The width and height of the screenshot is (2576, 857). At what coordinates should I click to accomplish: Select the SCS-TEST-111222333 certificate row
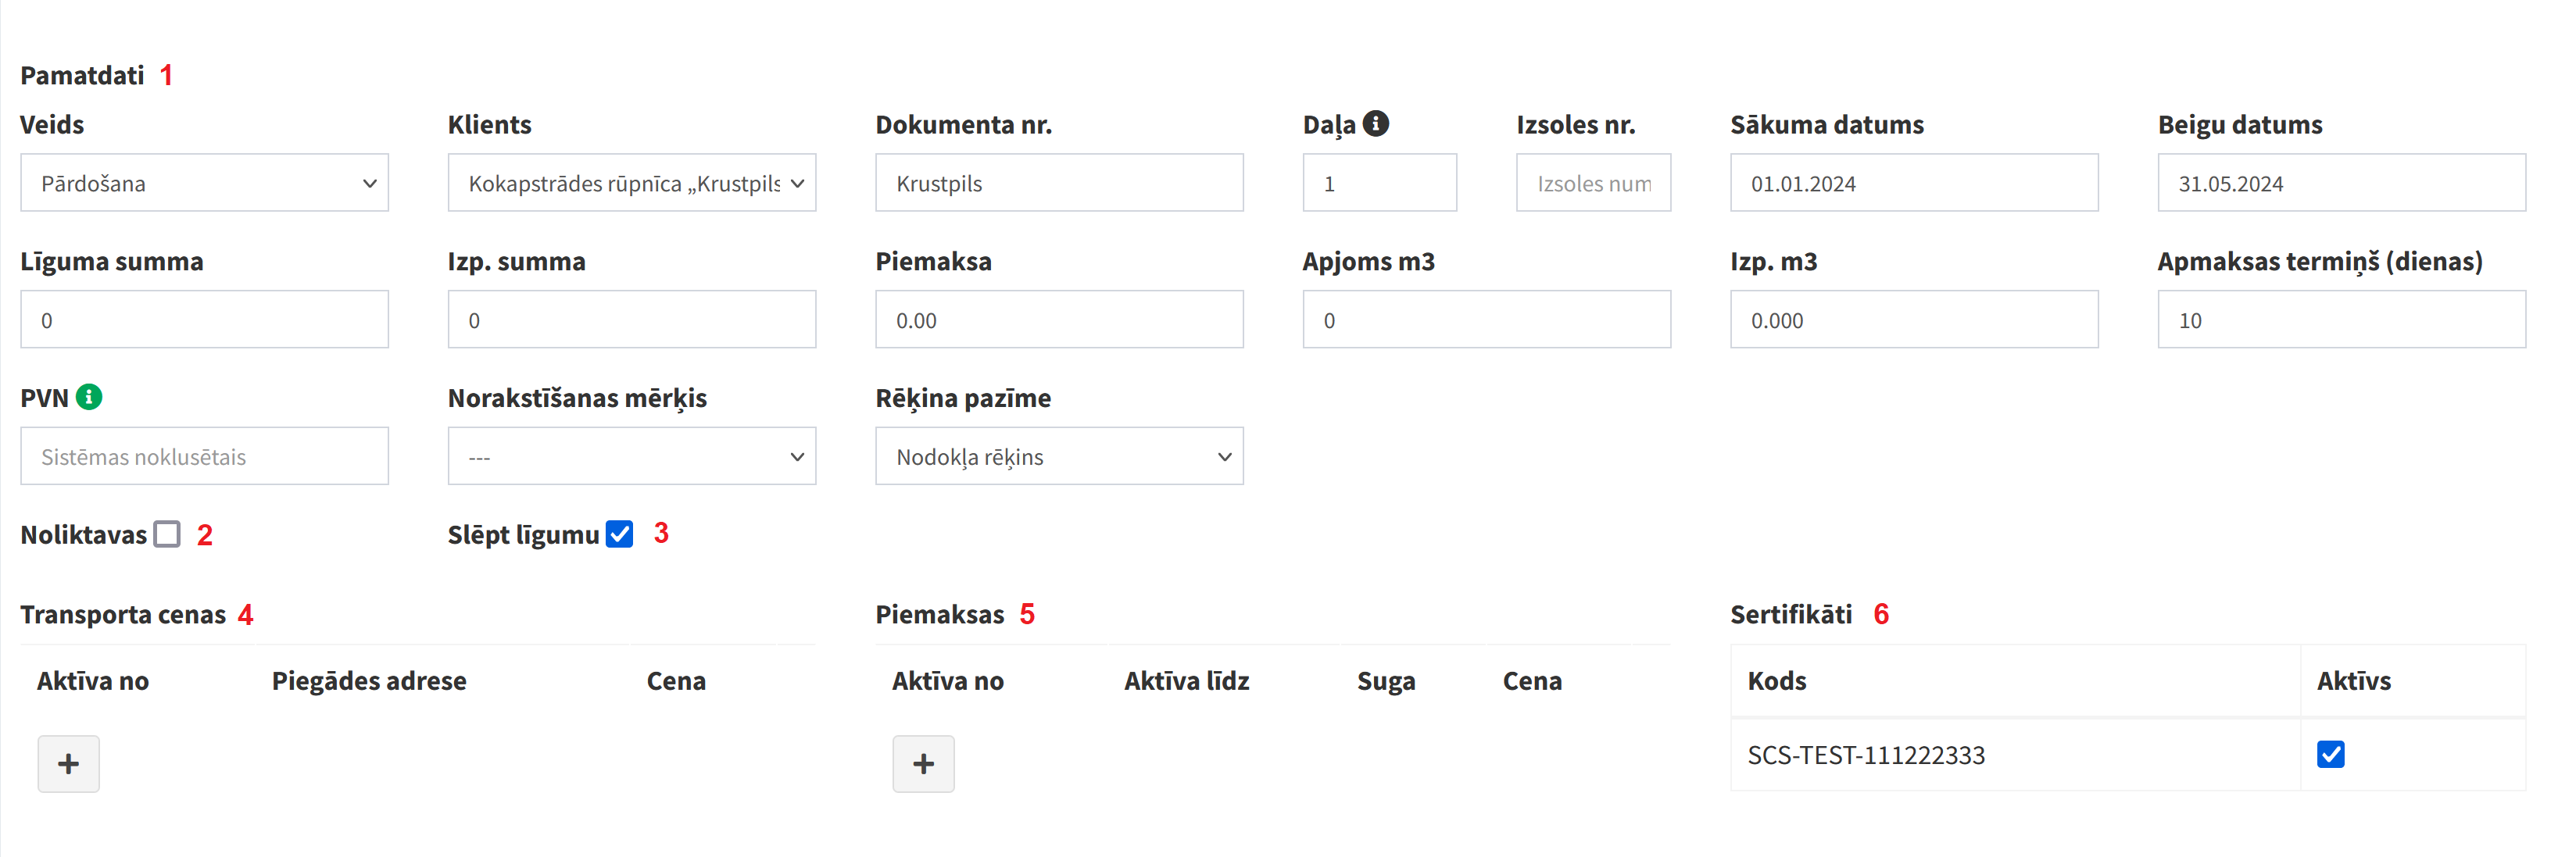click(x=1866, y=755)
